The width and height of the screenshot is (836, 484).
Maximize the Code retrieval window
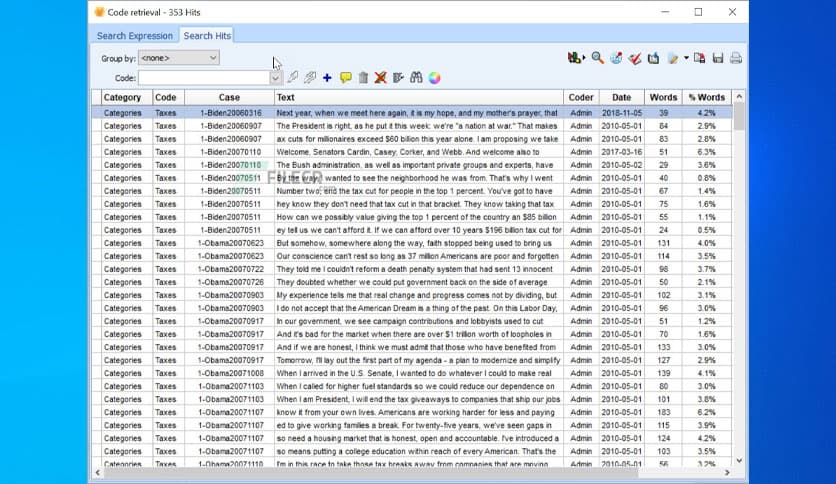[x=698, y=12]
